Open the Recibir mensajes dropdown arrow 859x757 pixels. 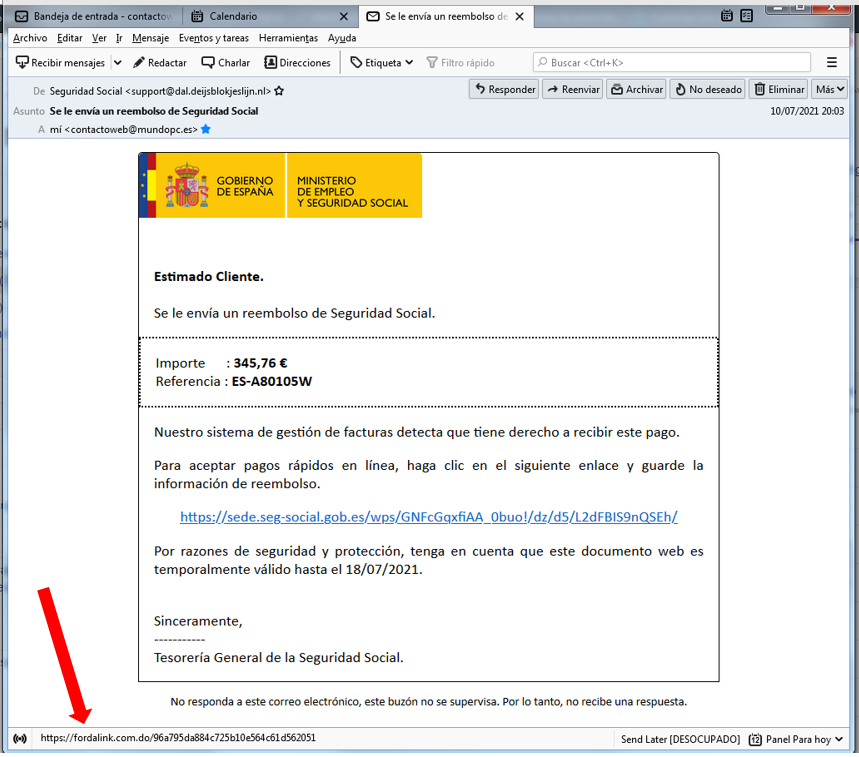point(117,62)
